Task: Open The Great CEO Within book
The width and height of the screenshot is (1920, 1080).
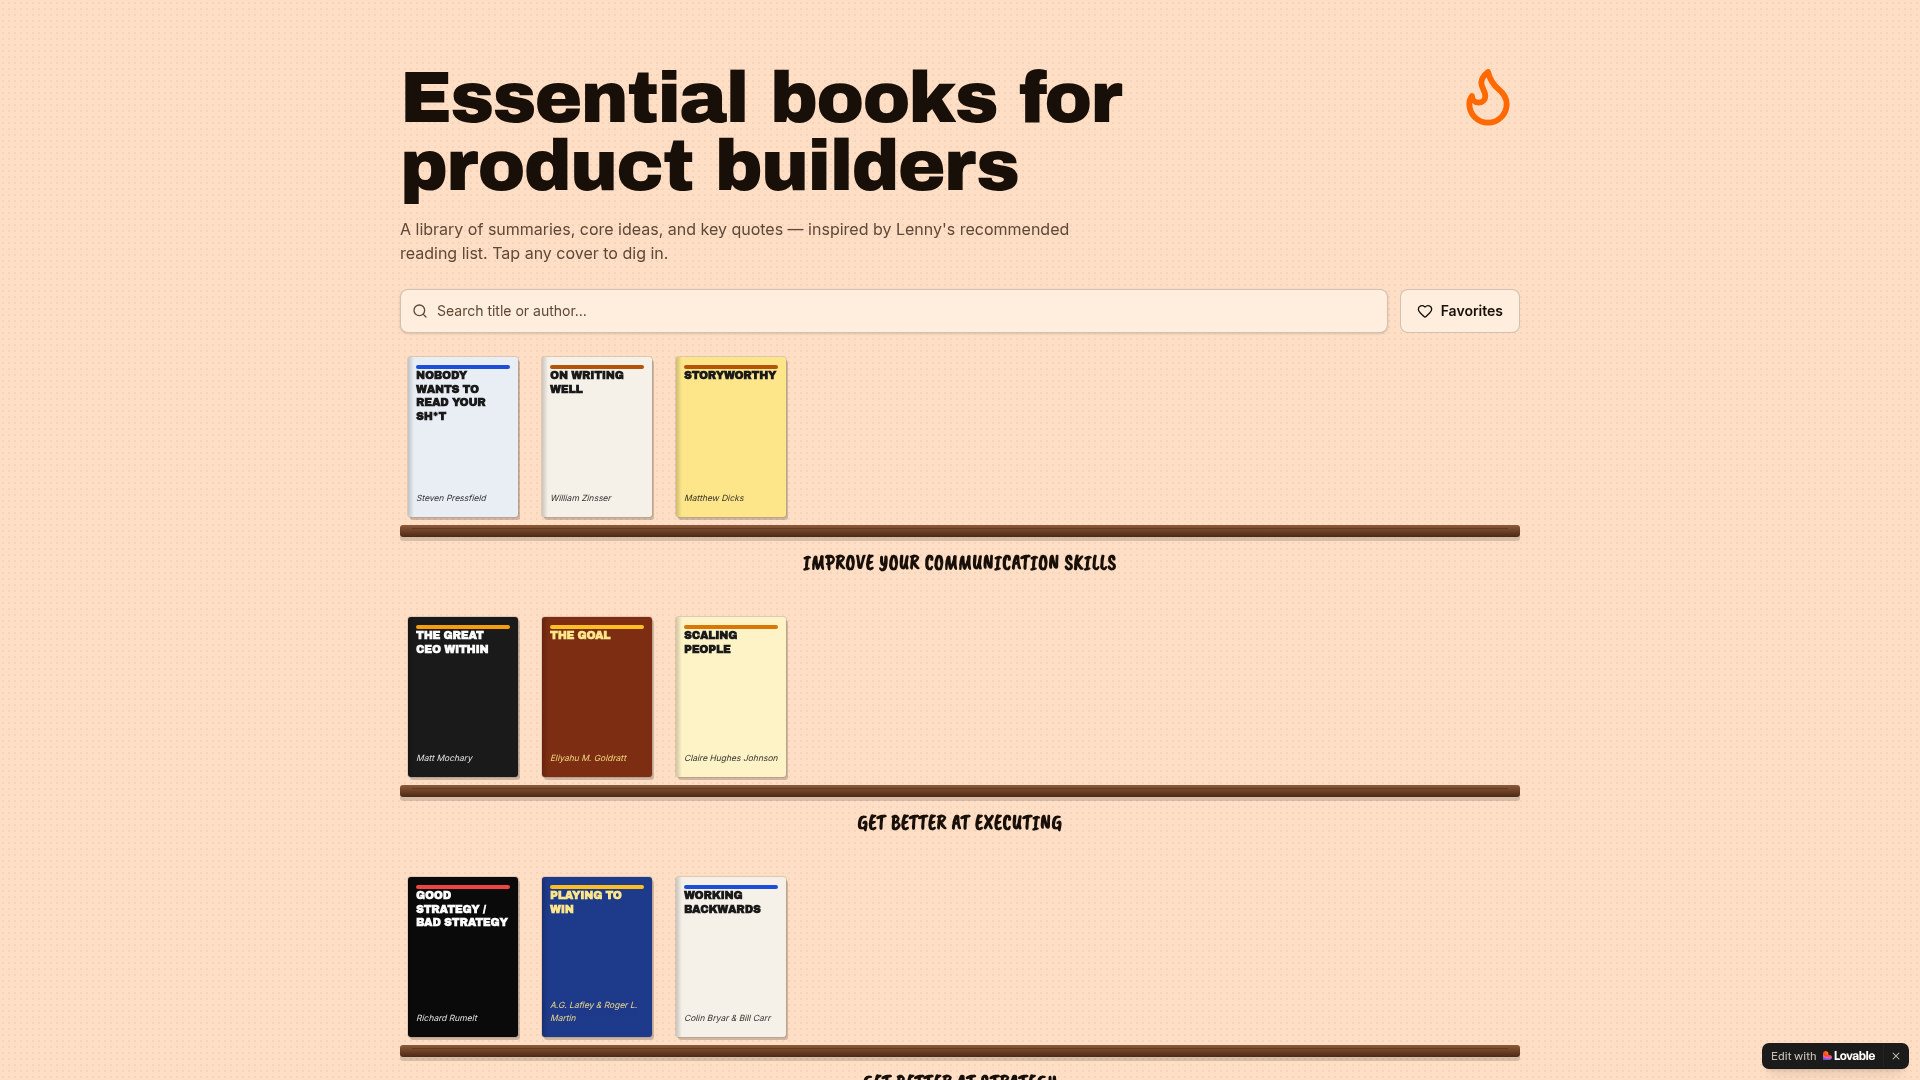Action: (463, 697)
